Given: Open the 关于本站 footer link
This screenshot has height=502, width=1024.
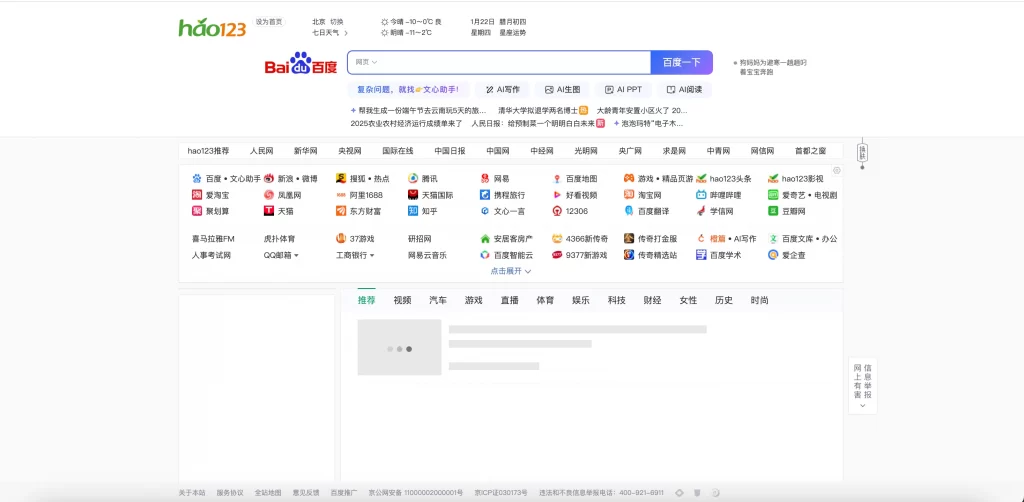Looking at the screenshot, I should [x=192, y=493].
